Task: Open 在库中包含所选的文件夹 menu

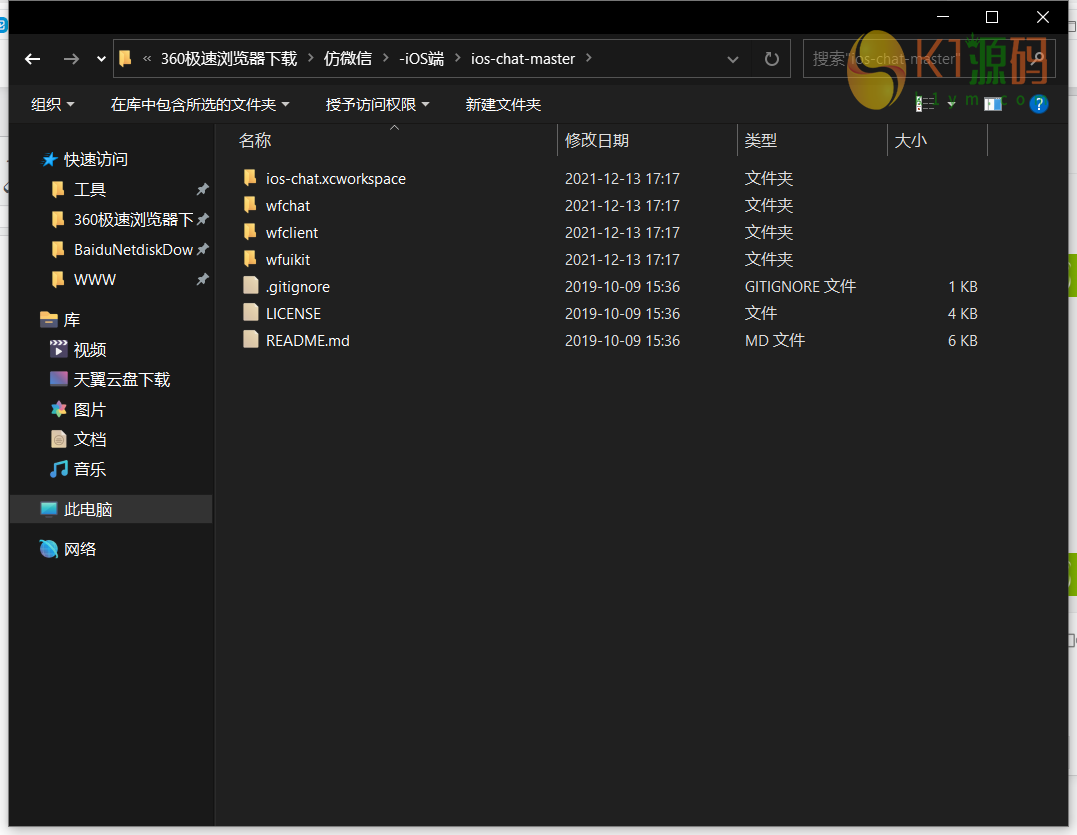Action: [x=200, y=104]
